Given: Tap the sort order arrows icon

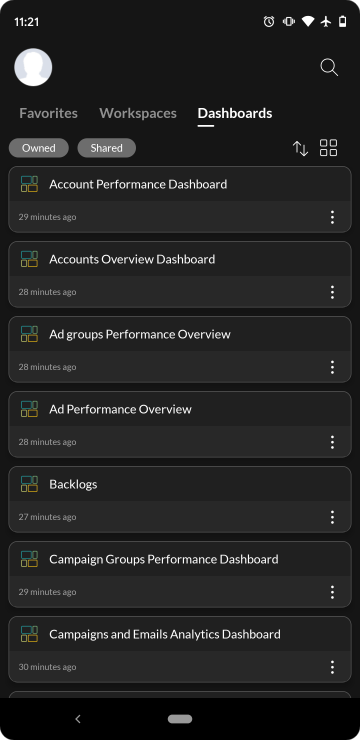Looking at the screenshot, I should click(x=301, y=148).
